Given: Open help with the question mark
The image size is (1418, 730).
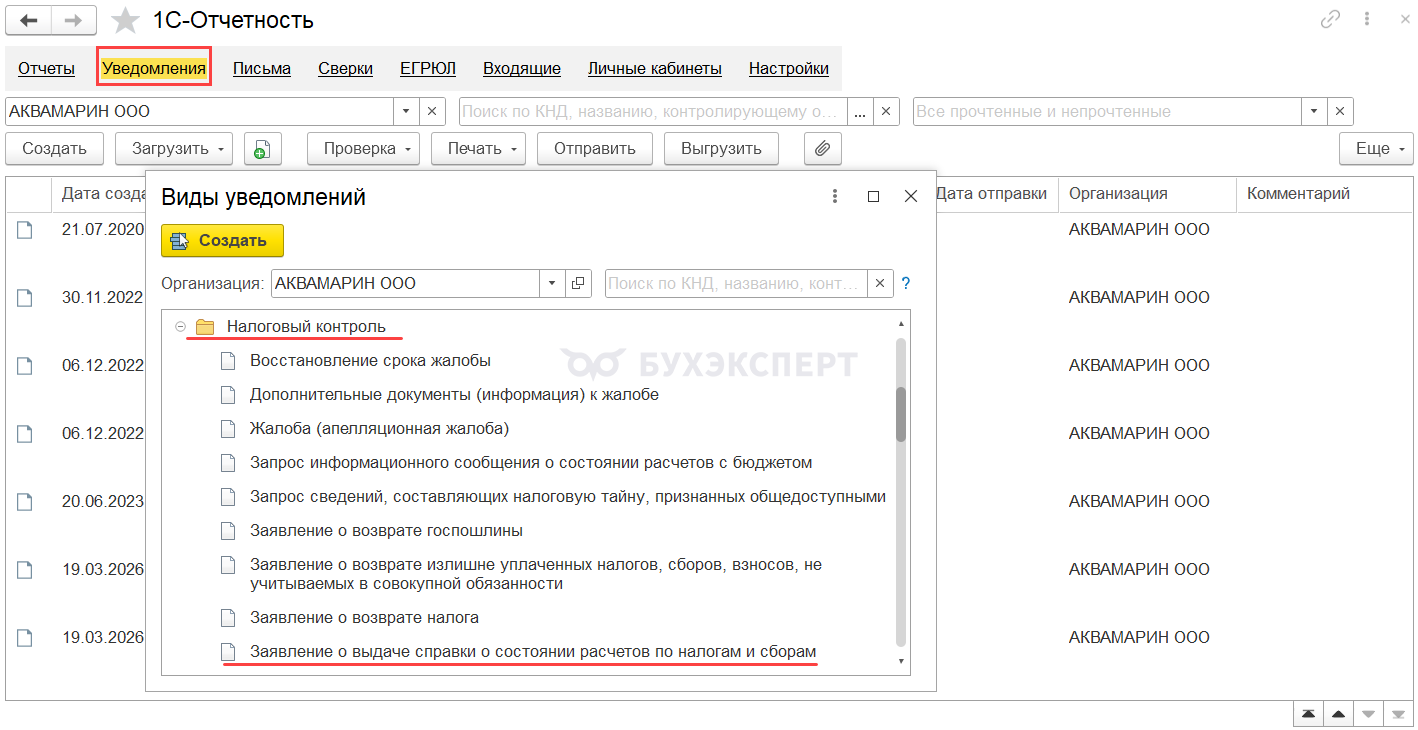Looking at the screenshot, I should pos(906,284).
